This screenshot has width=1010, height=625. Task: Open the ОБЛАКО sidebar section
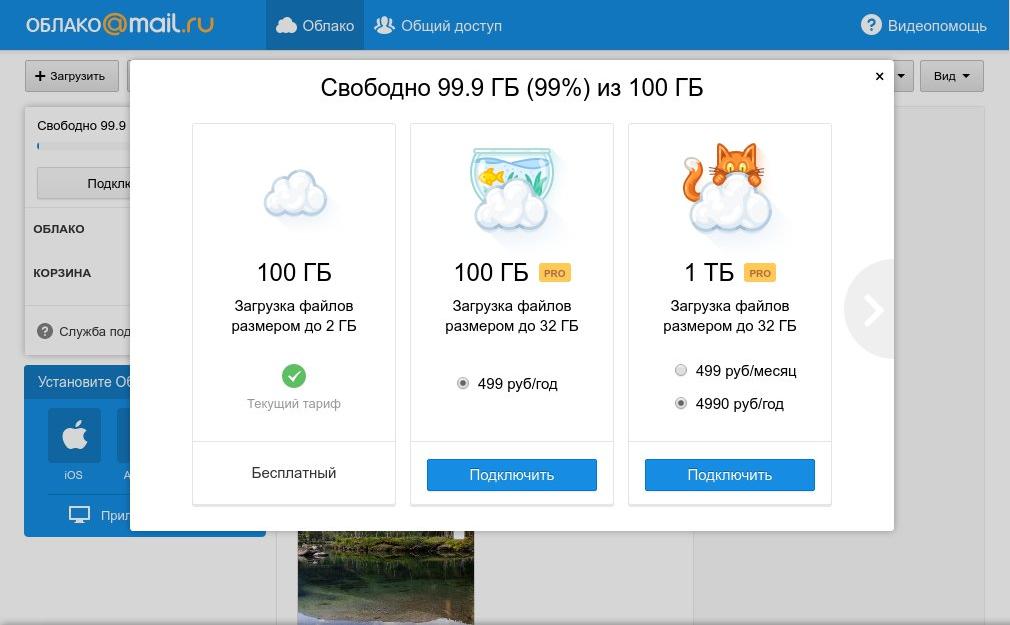[x=59, y=229]
